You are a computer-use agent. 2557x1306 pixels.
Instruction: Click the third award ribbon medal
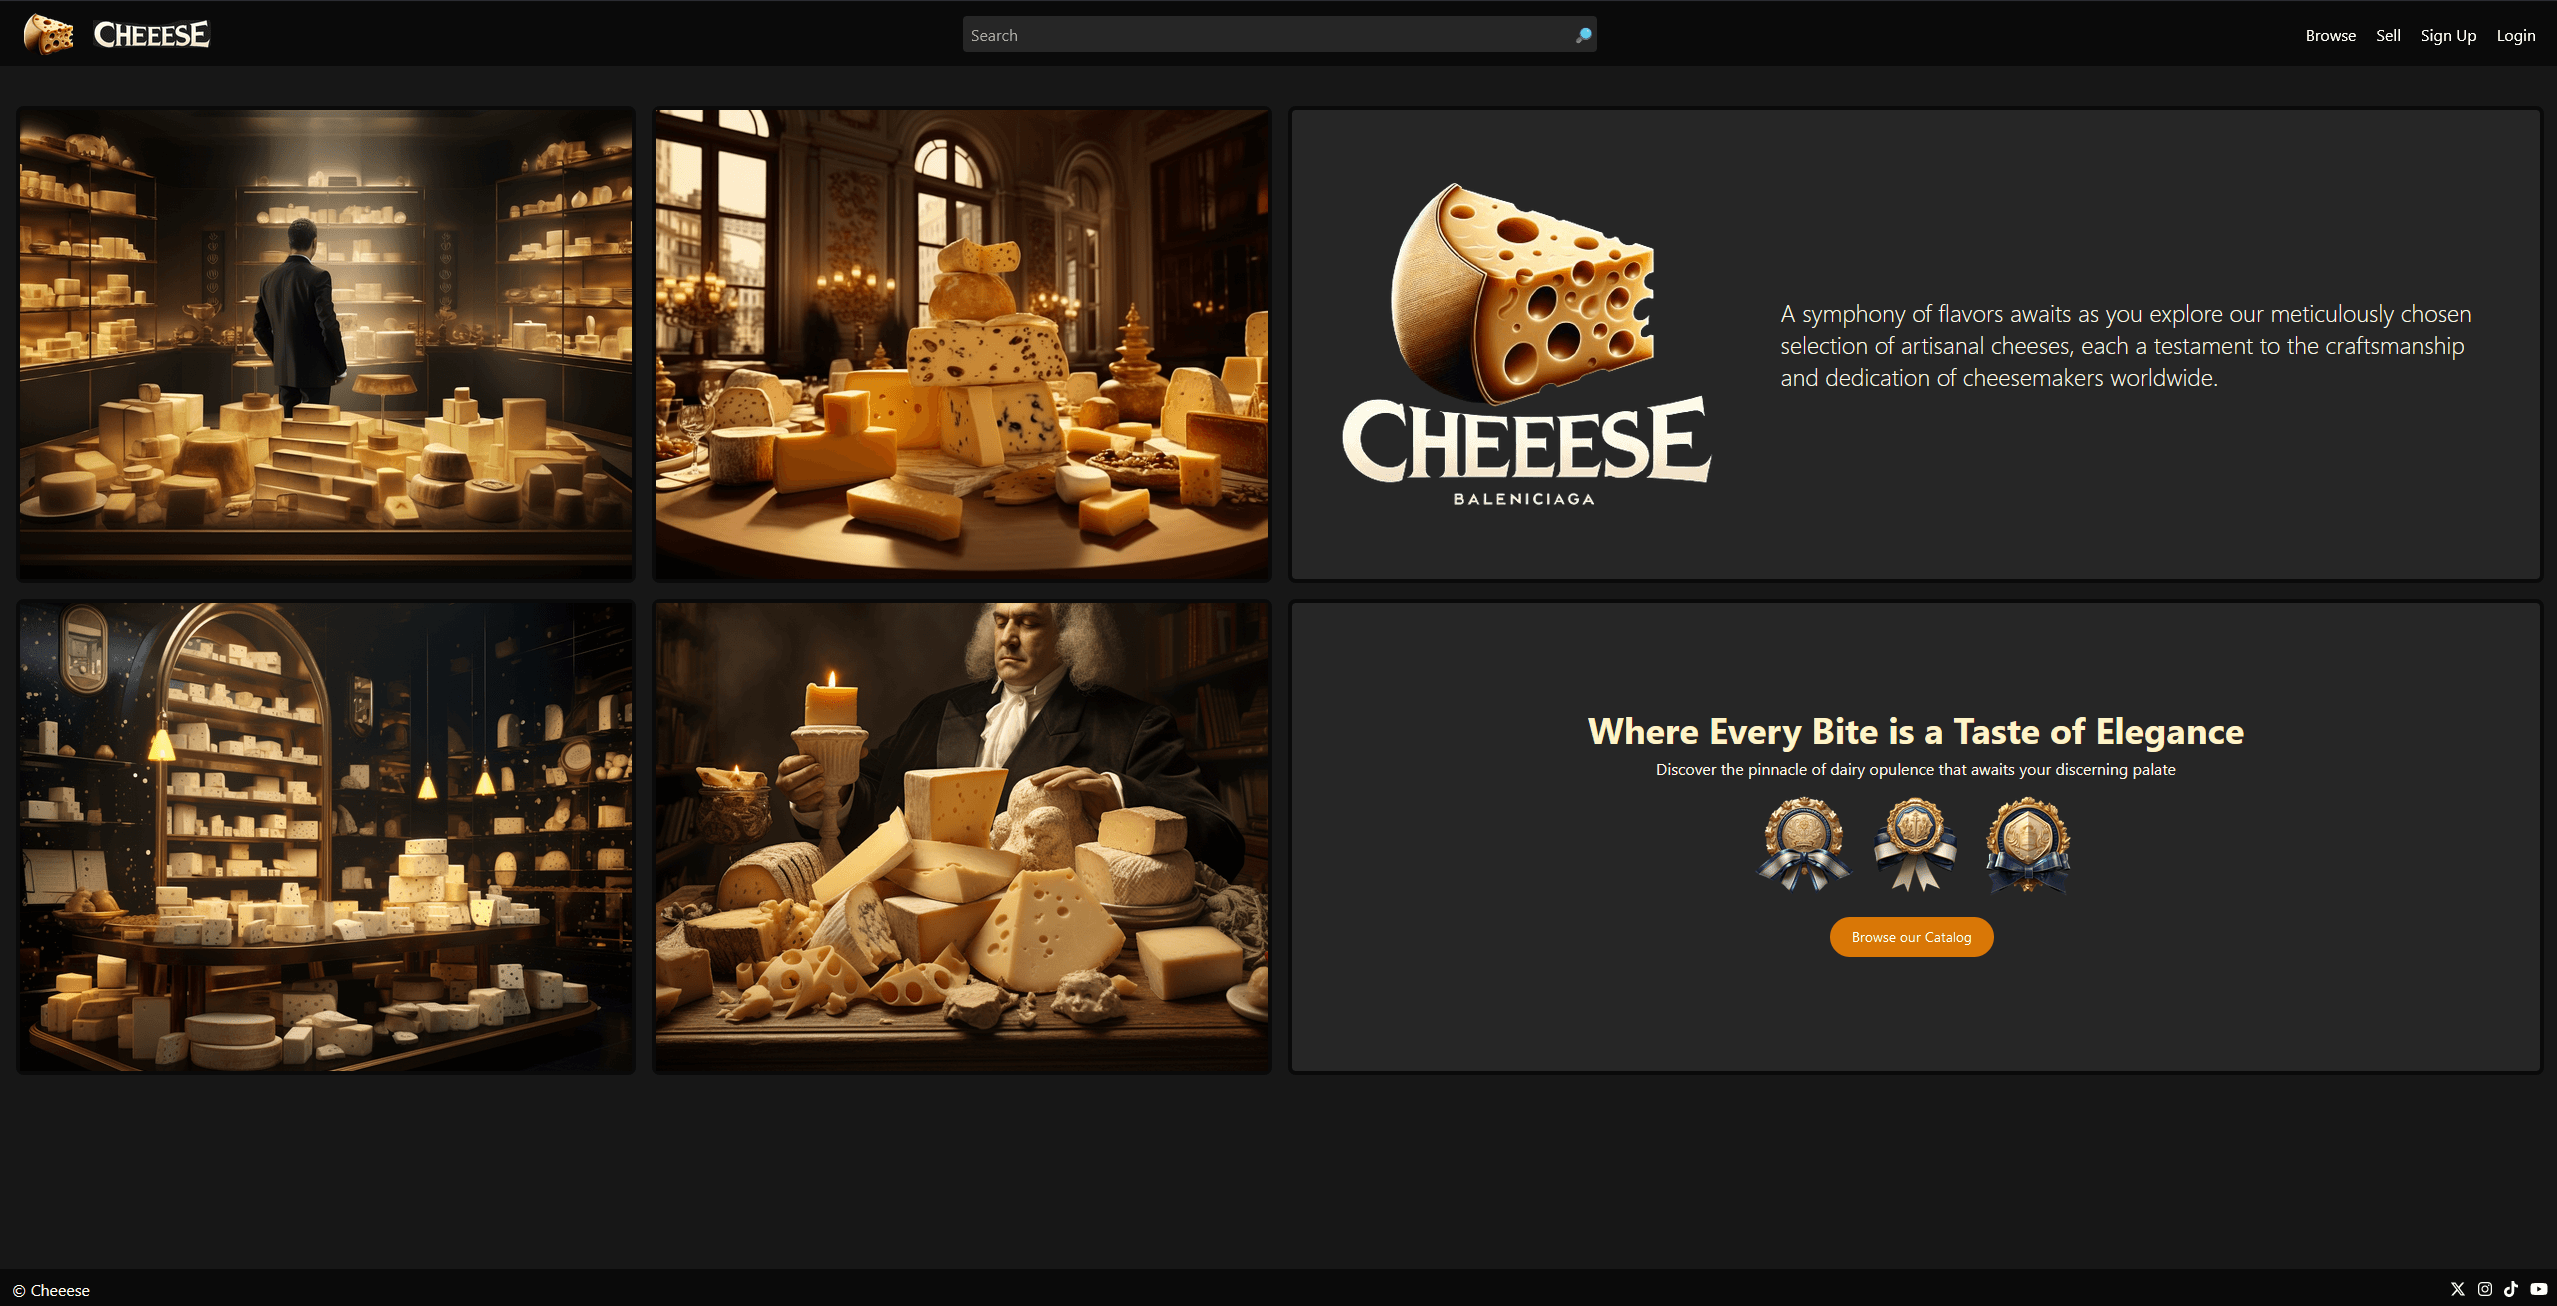(x=2028, y=844)
